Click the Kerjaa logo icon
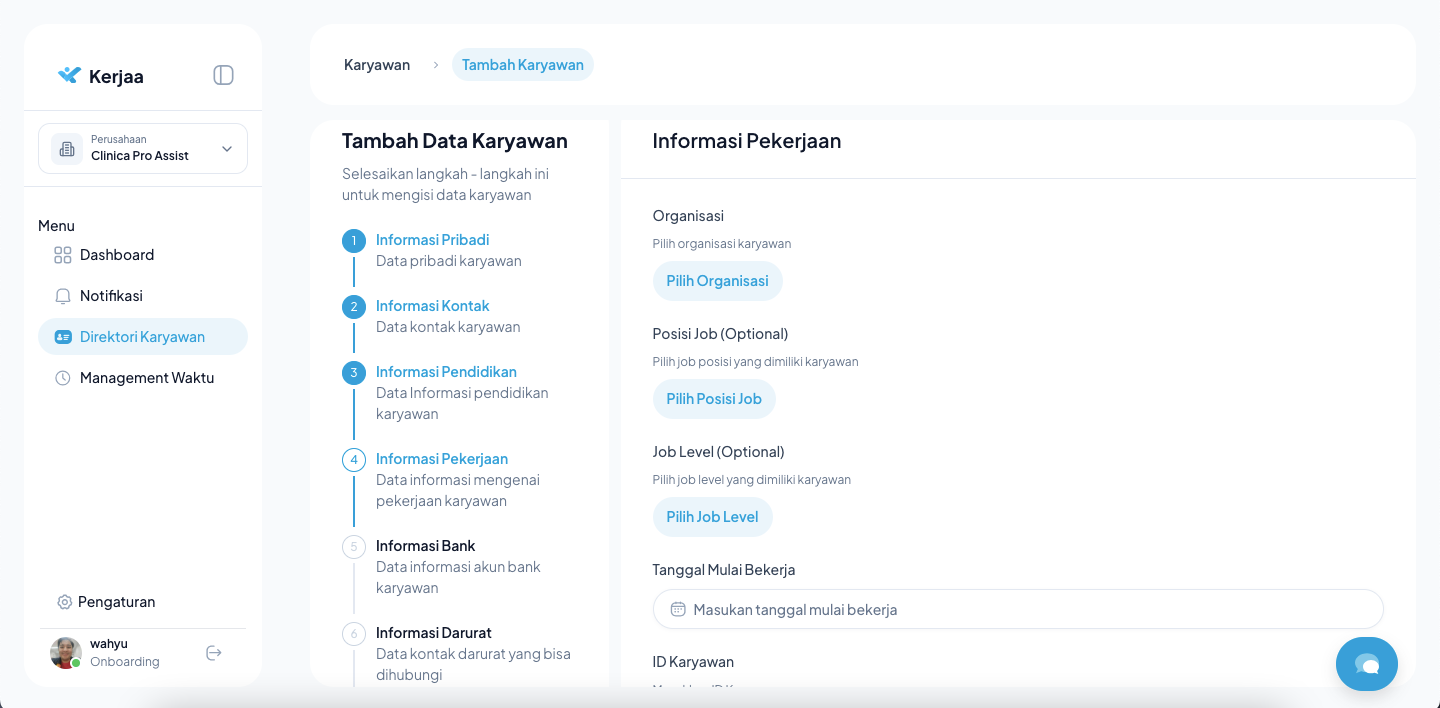Image resolution: width=1440 pixels, height=708 pixels. pyautogui.click(x=69, y=75)
